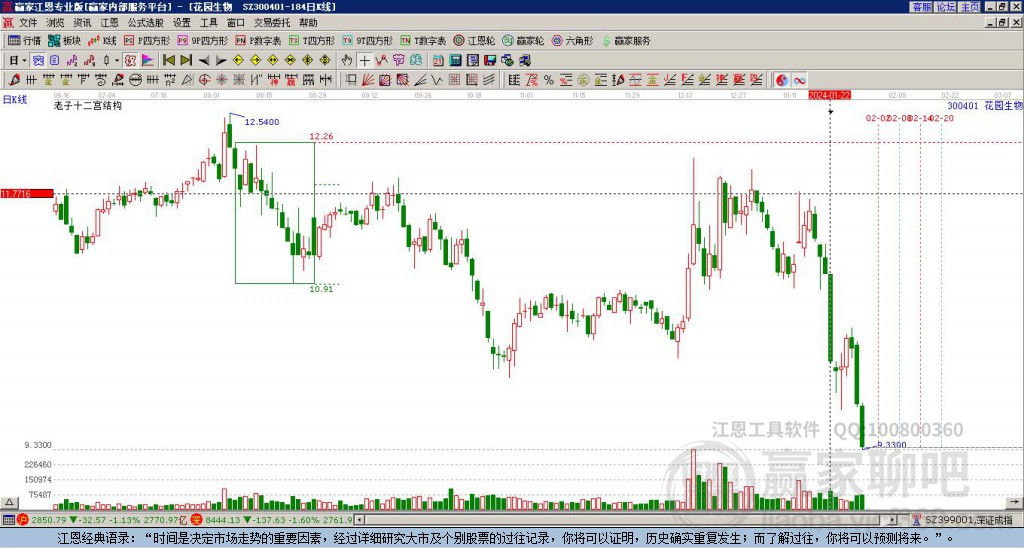Click the 11.7716 red price label
The image size is (1024, 548).
(x=27, y=193)
